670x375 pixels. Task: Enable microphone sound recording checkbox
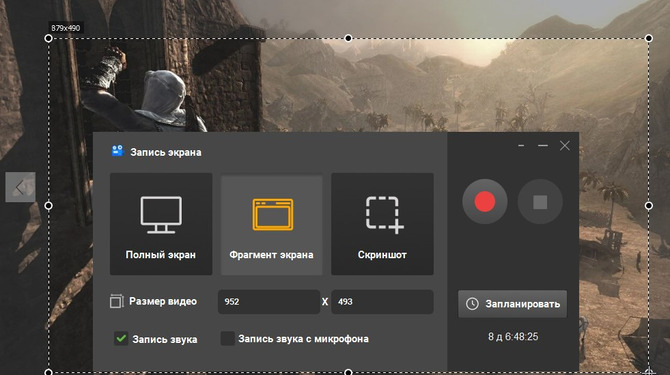pyautogui.click(x=227, y=338)
